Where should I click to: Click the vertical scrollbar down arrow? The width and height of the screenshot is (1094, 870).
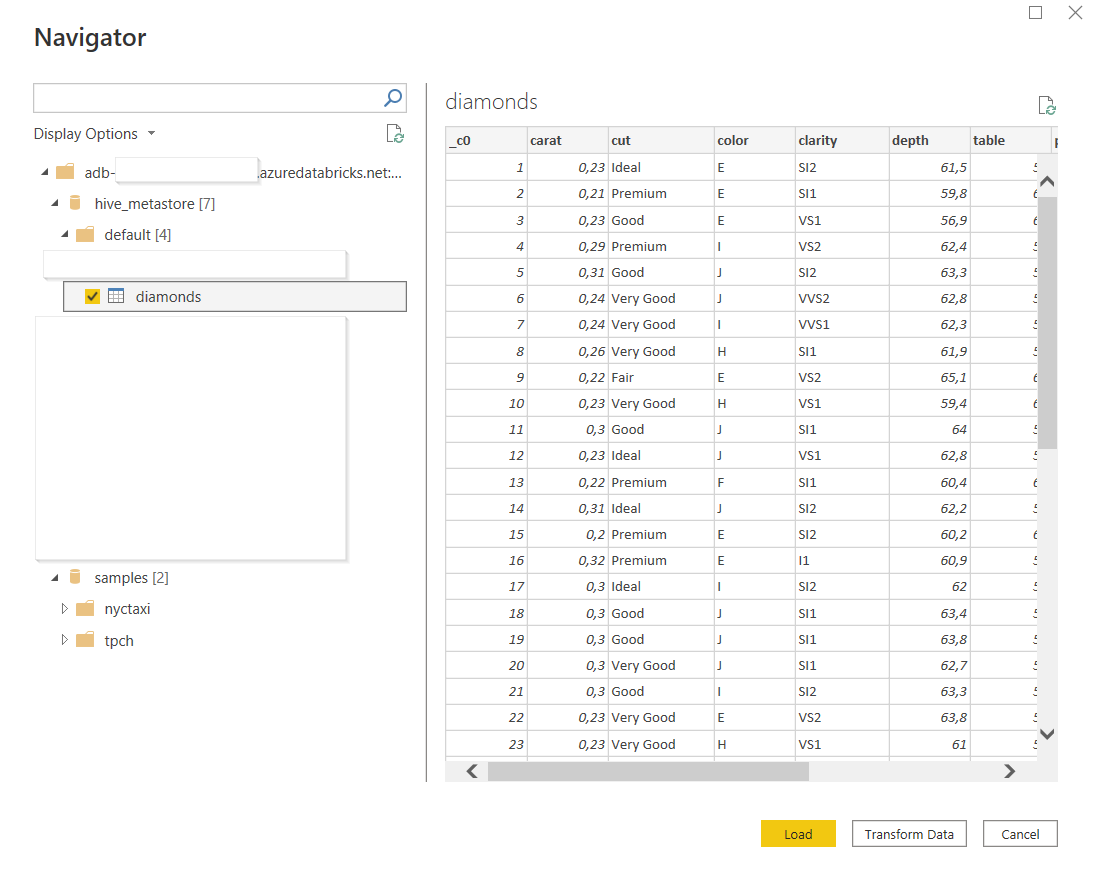[x=1047, y=733]
